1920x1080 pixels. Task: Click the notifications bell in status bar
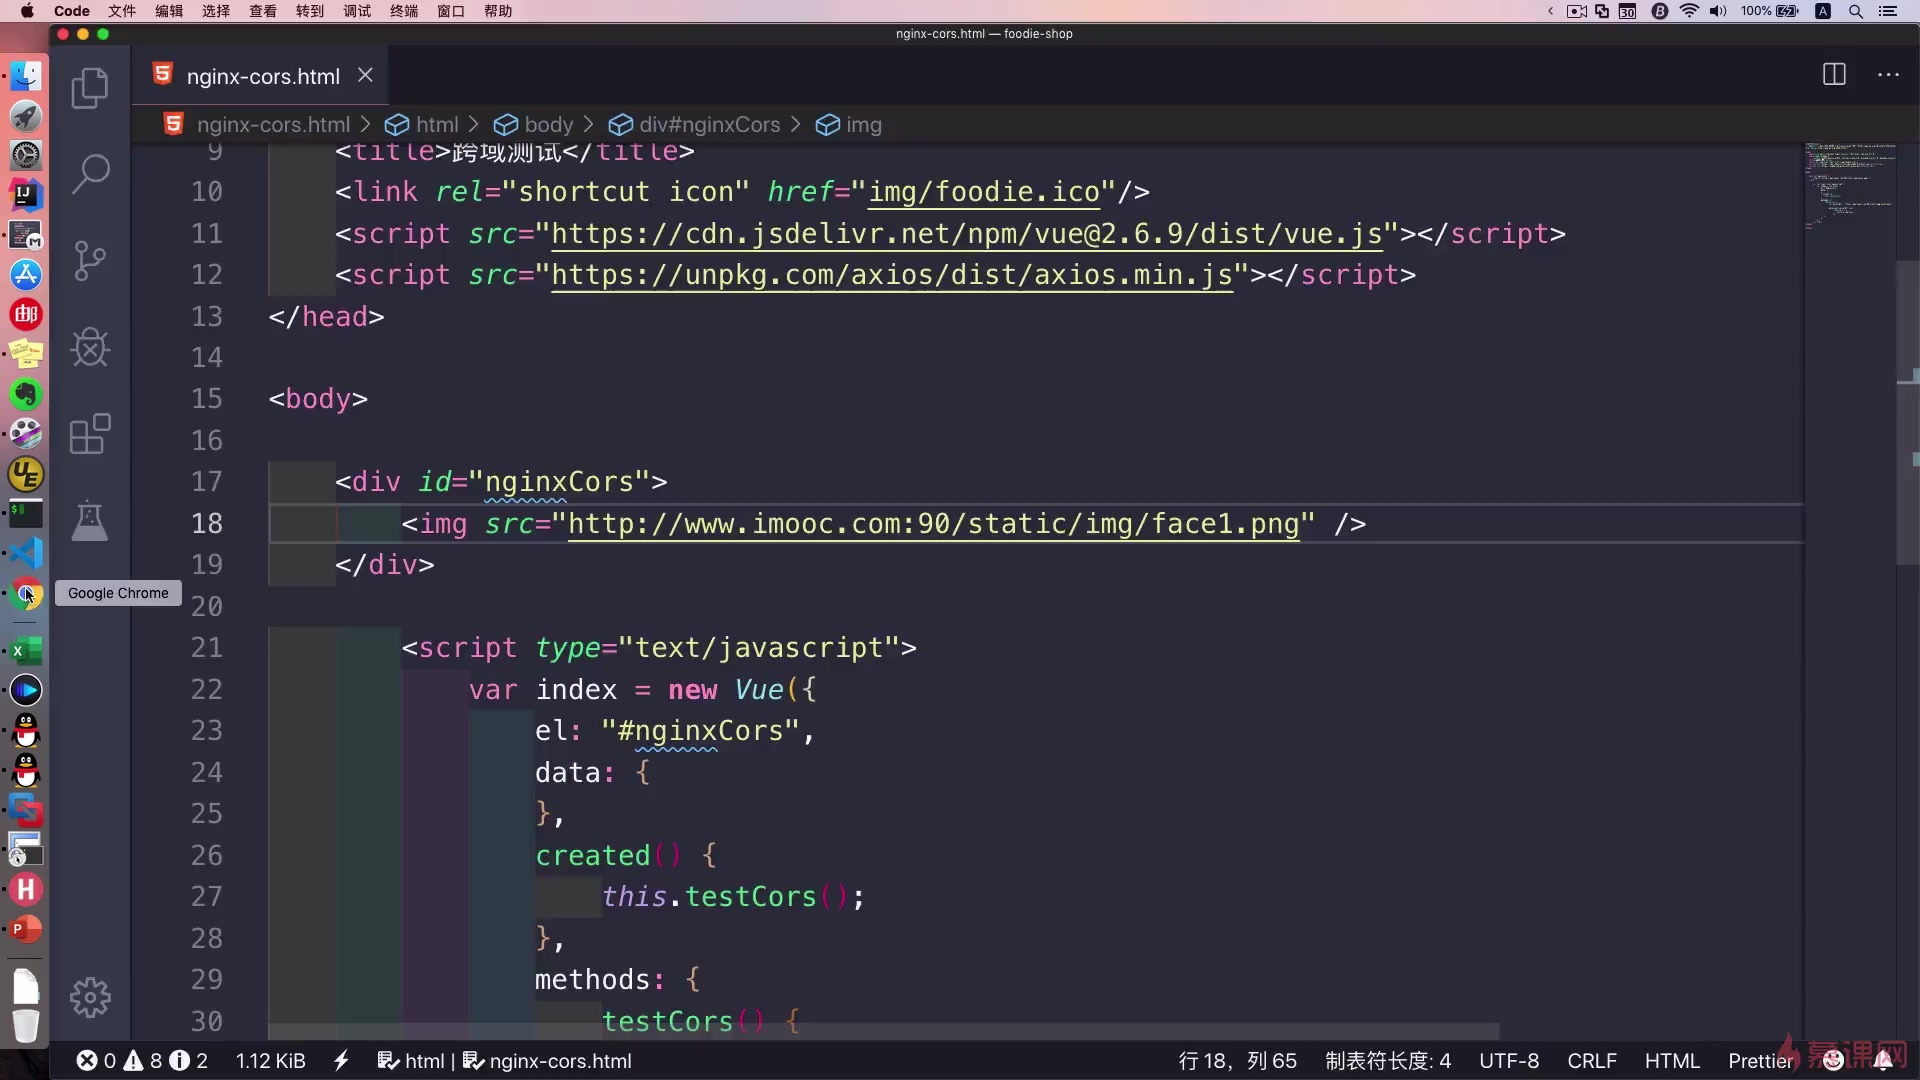[x=1883, y=1061]
